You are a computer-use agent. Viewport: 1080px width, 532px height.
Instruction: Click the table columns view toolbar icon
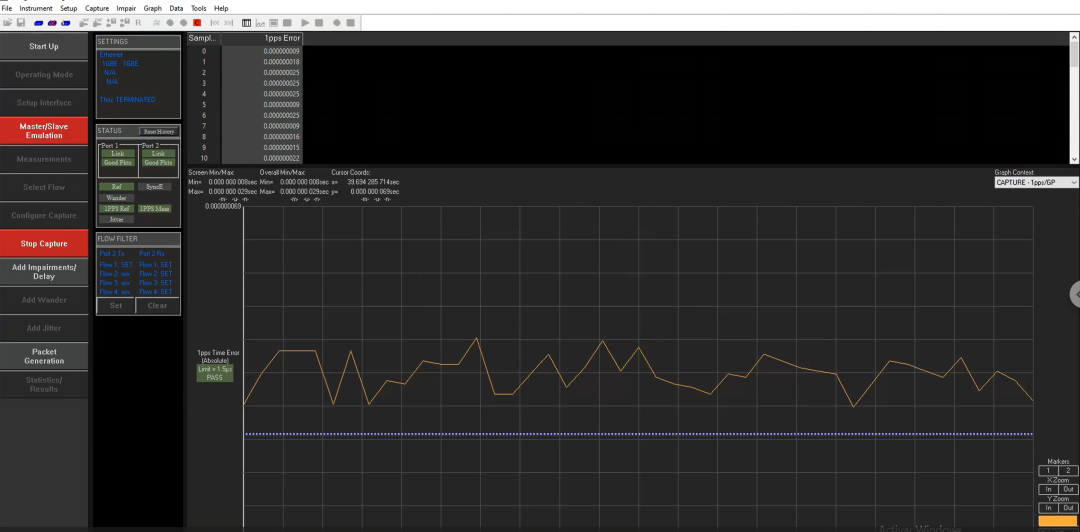[x=247, y=22]
